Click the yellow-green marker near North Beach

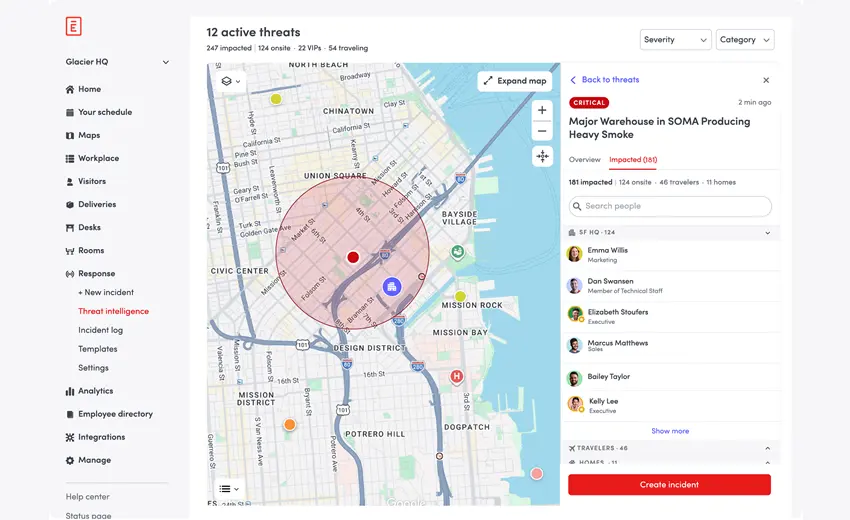(x=276, y=99)
